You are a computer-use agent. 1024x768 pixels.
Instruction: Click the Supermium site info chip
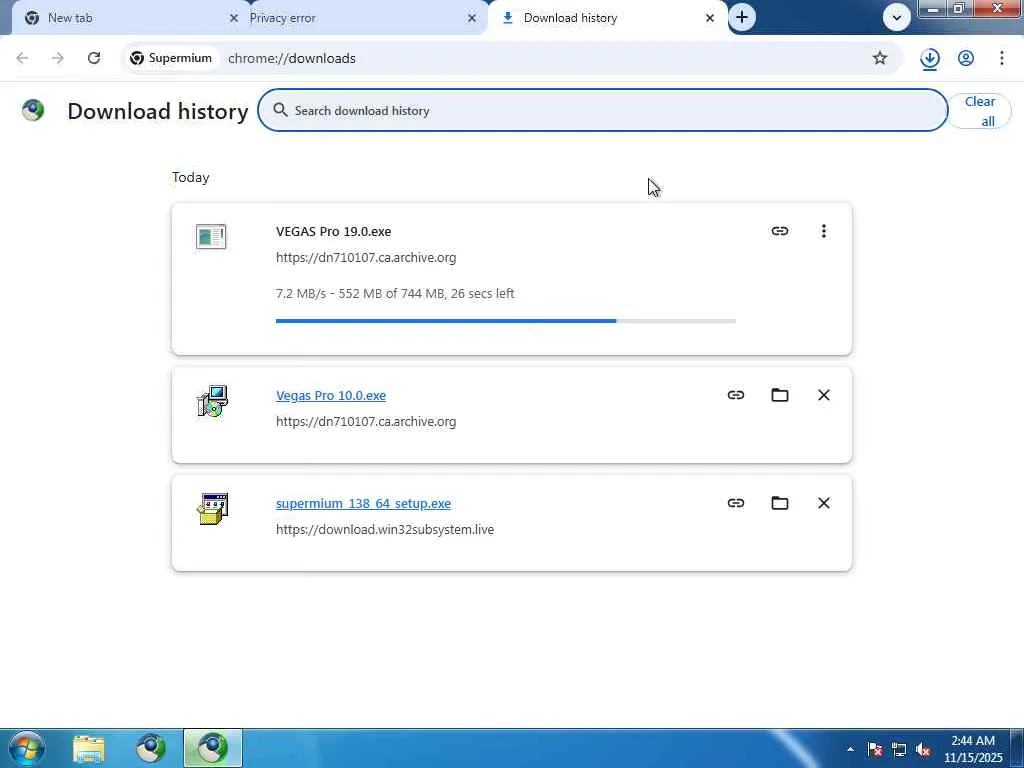[171, 58]
